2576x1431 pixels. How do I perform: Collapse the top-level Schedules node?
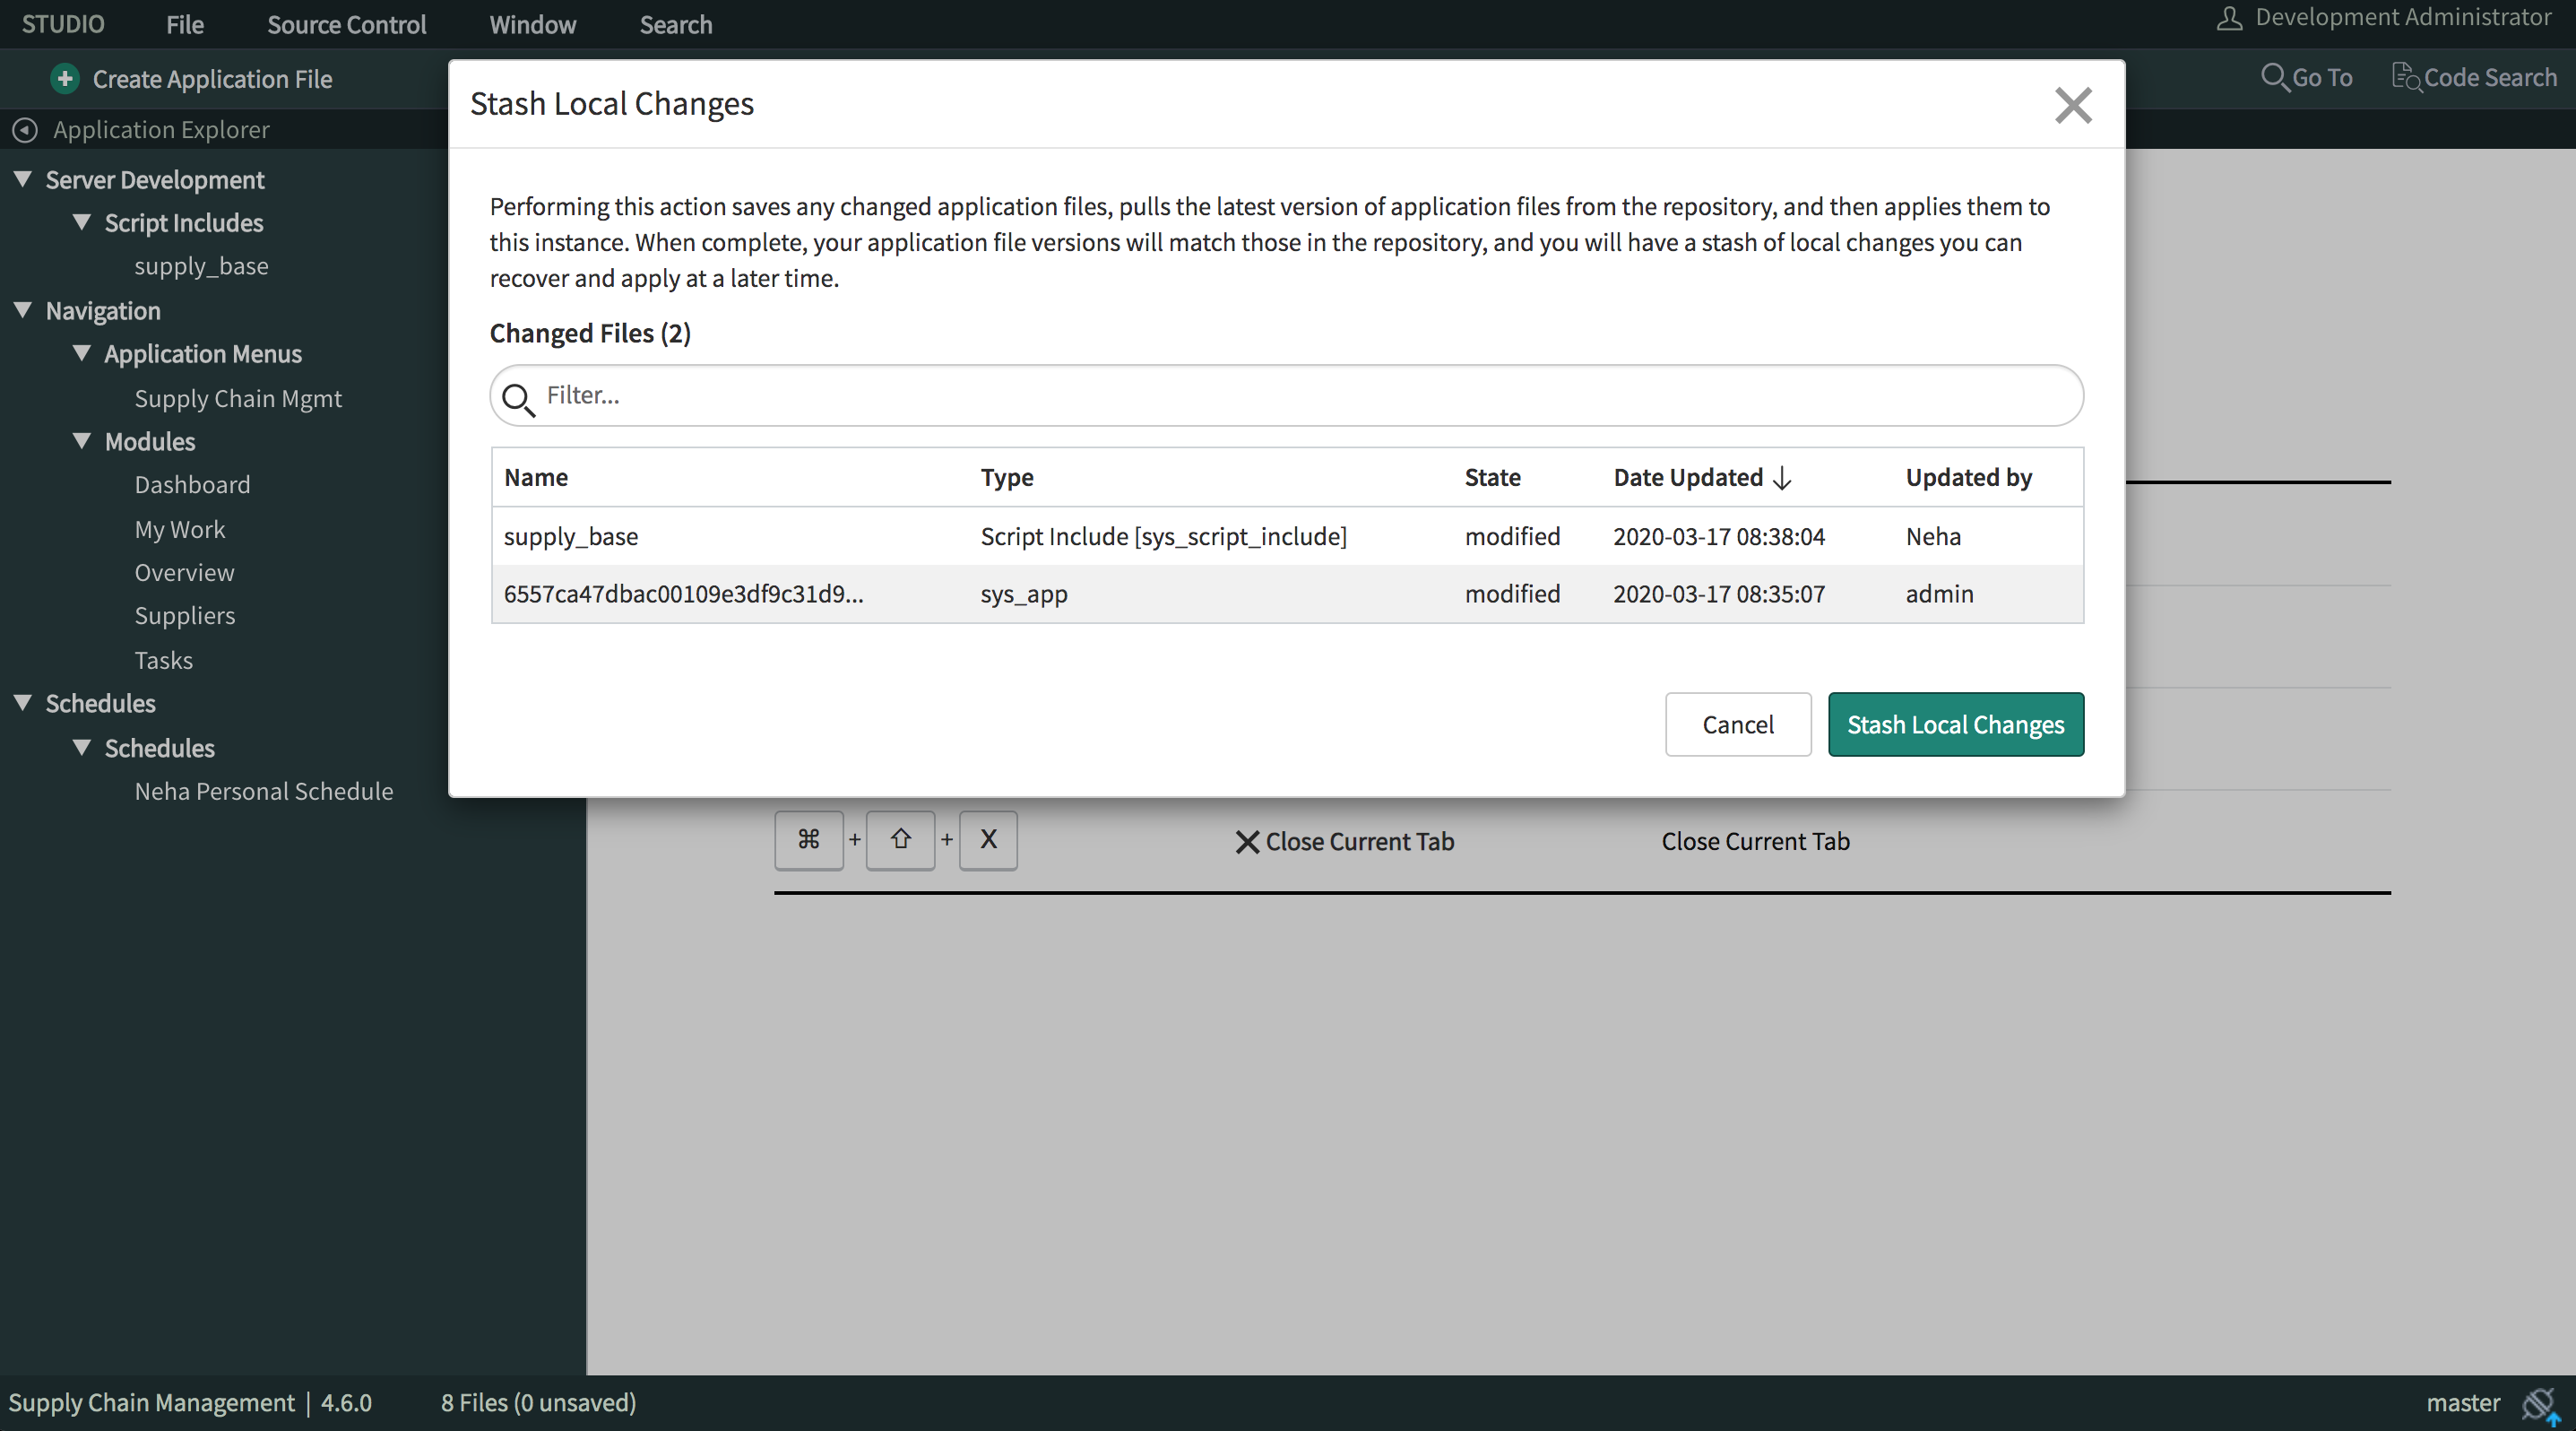23,703
